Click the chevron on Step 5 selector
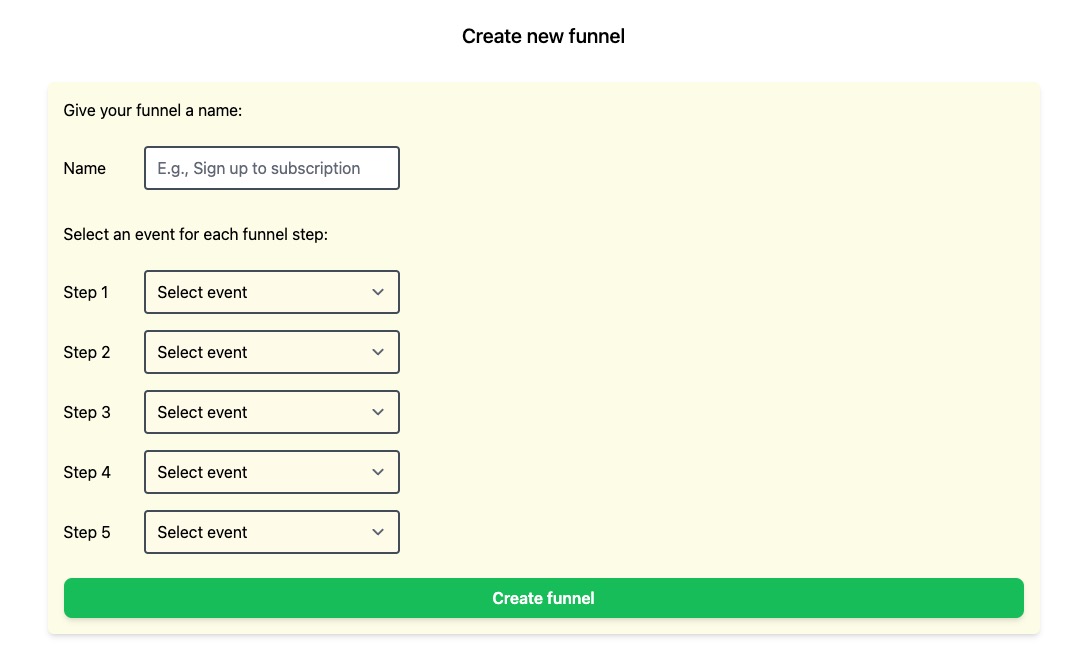Screen dimensions: 1091x651 (x=378, y=532)
